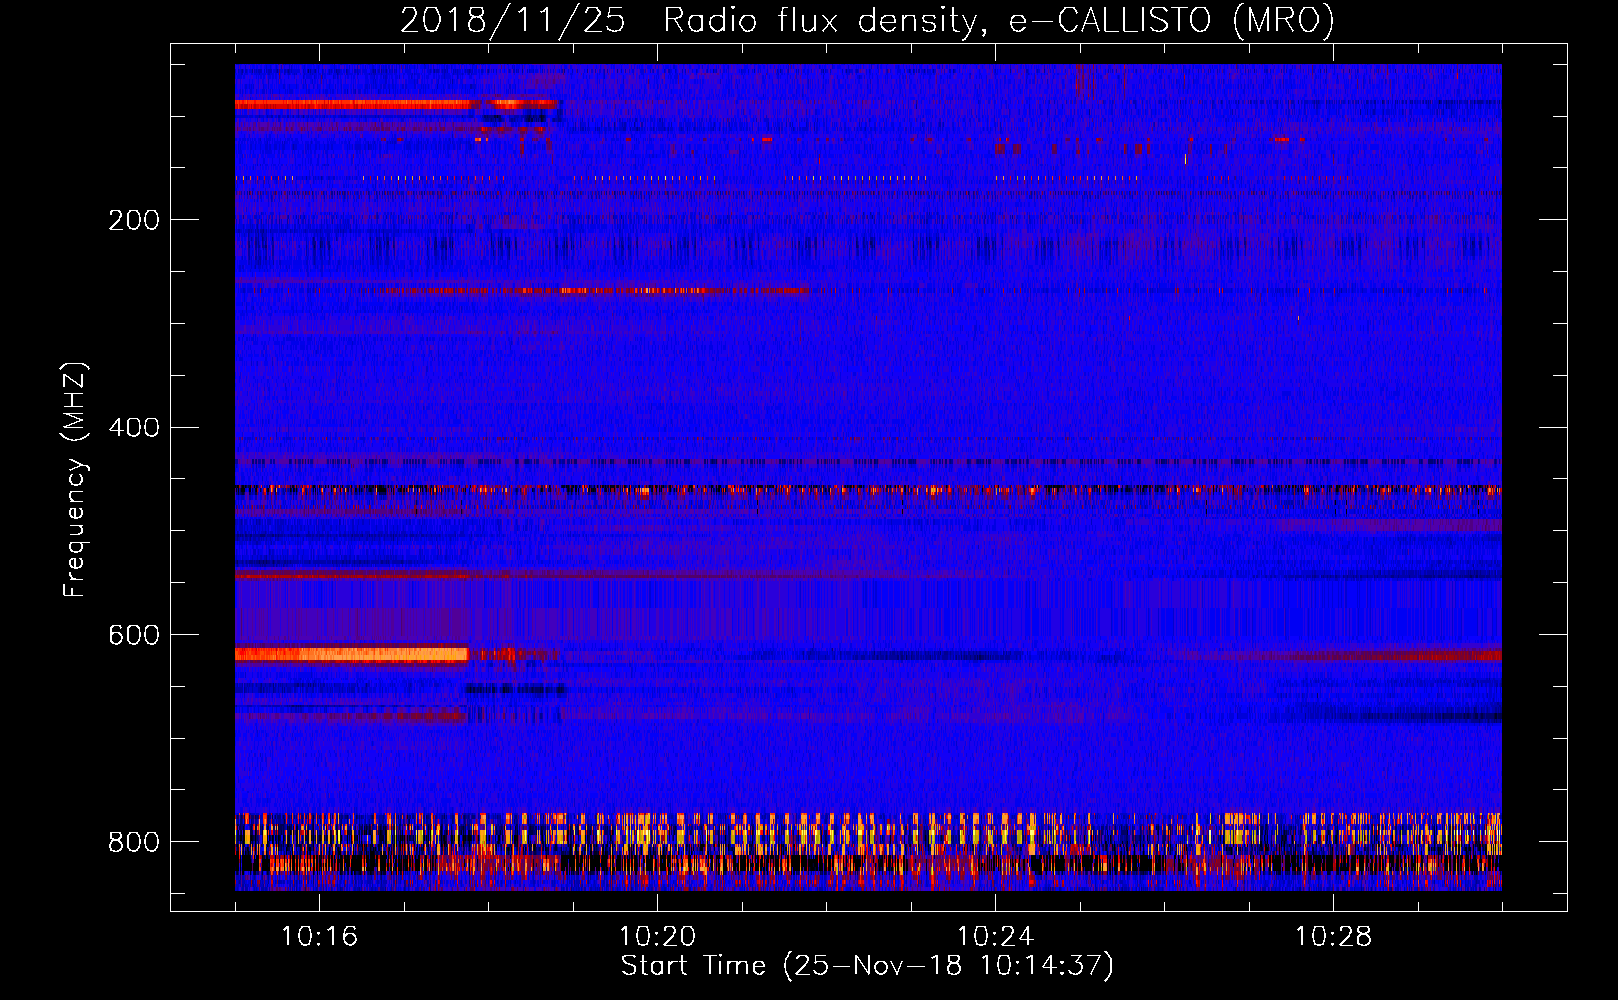This screenshot has width=1618, height=1000.
Task: Click the 10:24 time tick label
Action: point(995,937)
